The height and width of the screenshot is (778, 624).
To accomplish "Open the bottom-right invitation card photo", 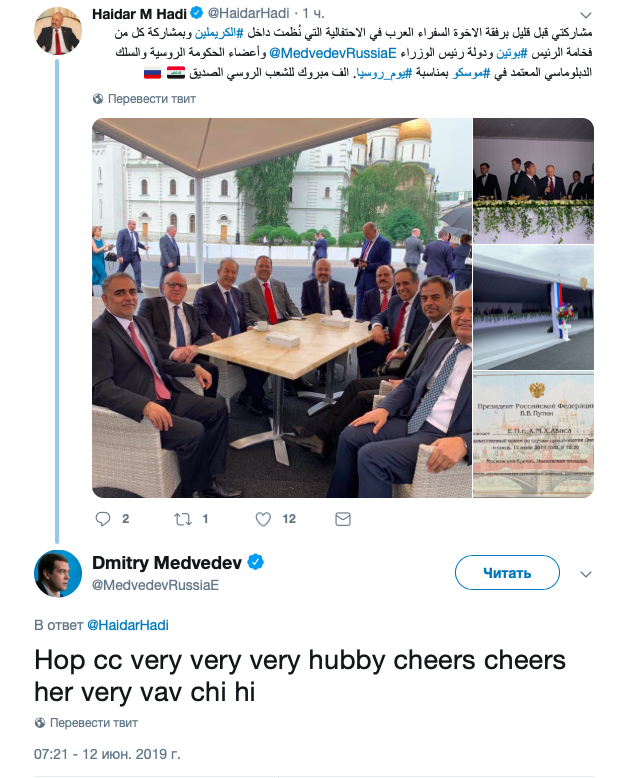I will 533,435.
